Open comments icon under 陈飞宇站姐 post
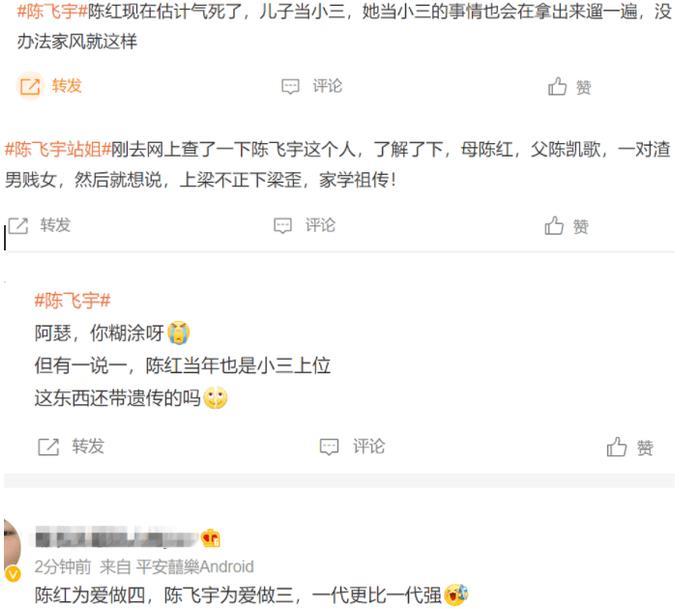The height and width of the screenshot is (609, 700). (x=283, y=225)
